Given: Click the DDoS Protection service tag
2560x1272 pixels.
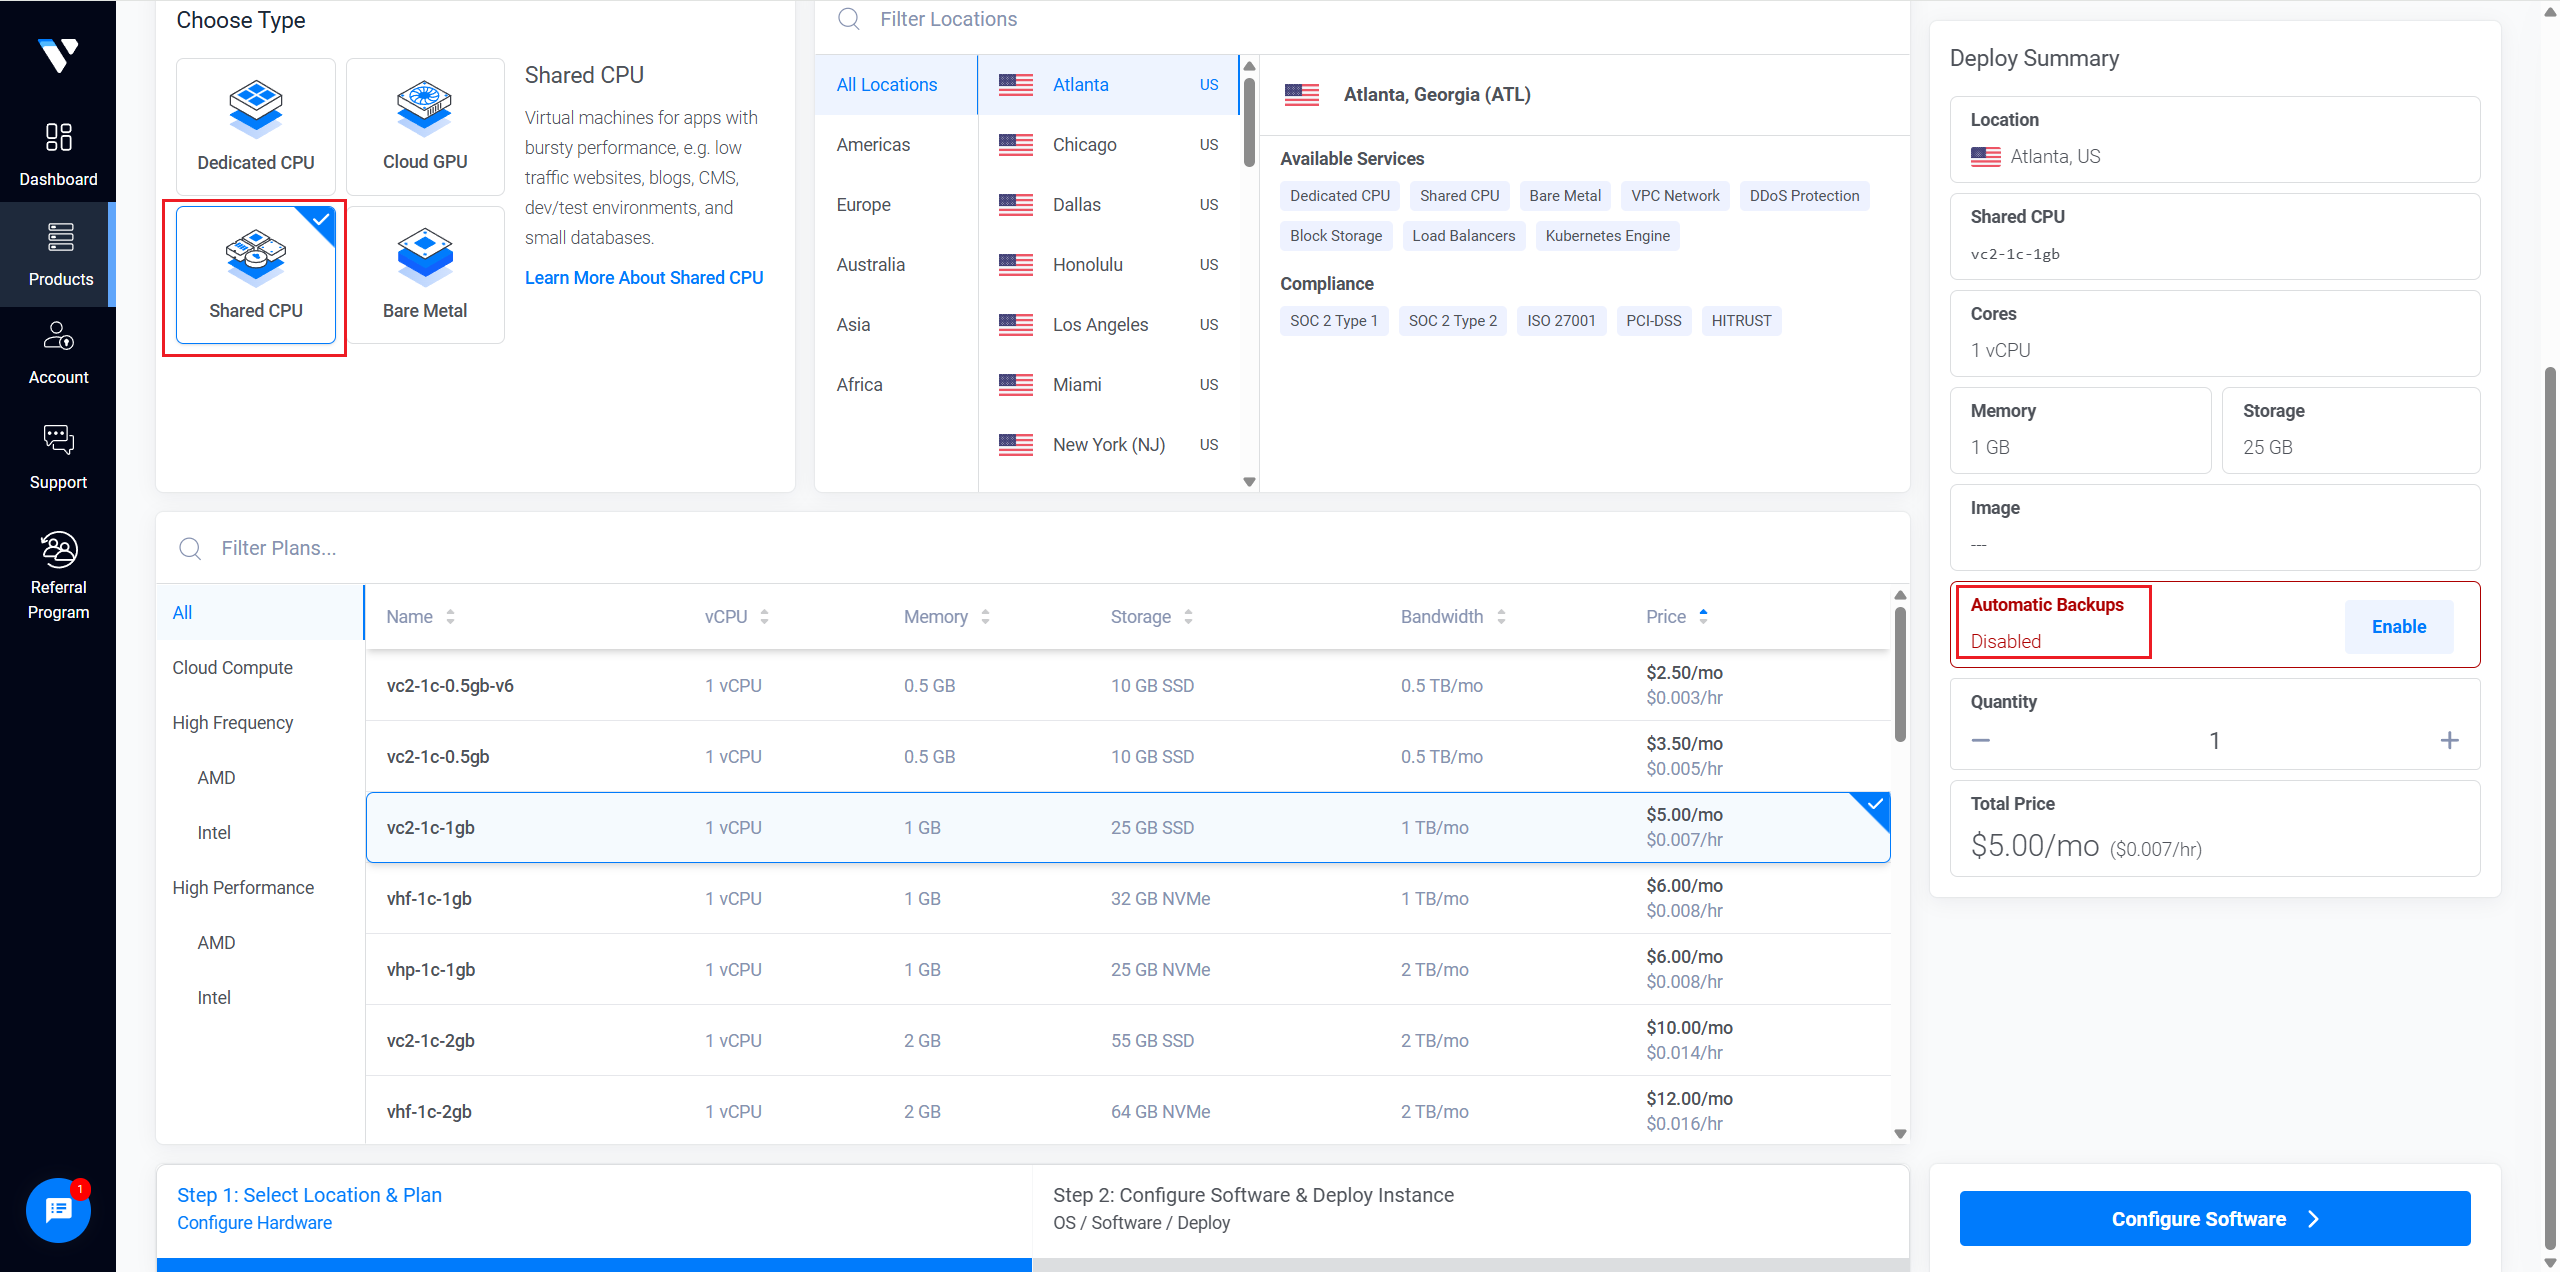Looking at the screenshot, I should click(x=1804, y=196).
